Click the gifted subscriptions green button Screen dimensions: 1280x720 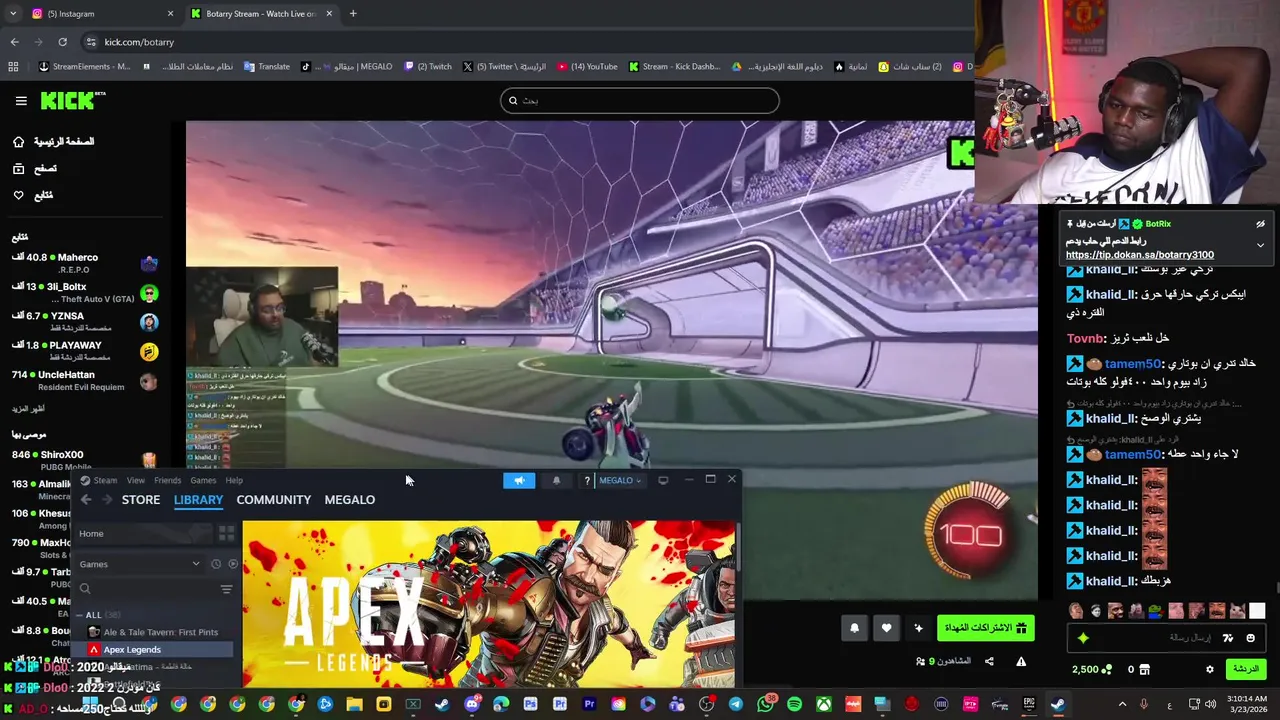point(985,628)
